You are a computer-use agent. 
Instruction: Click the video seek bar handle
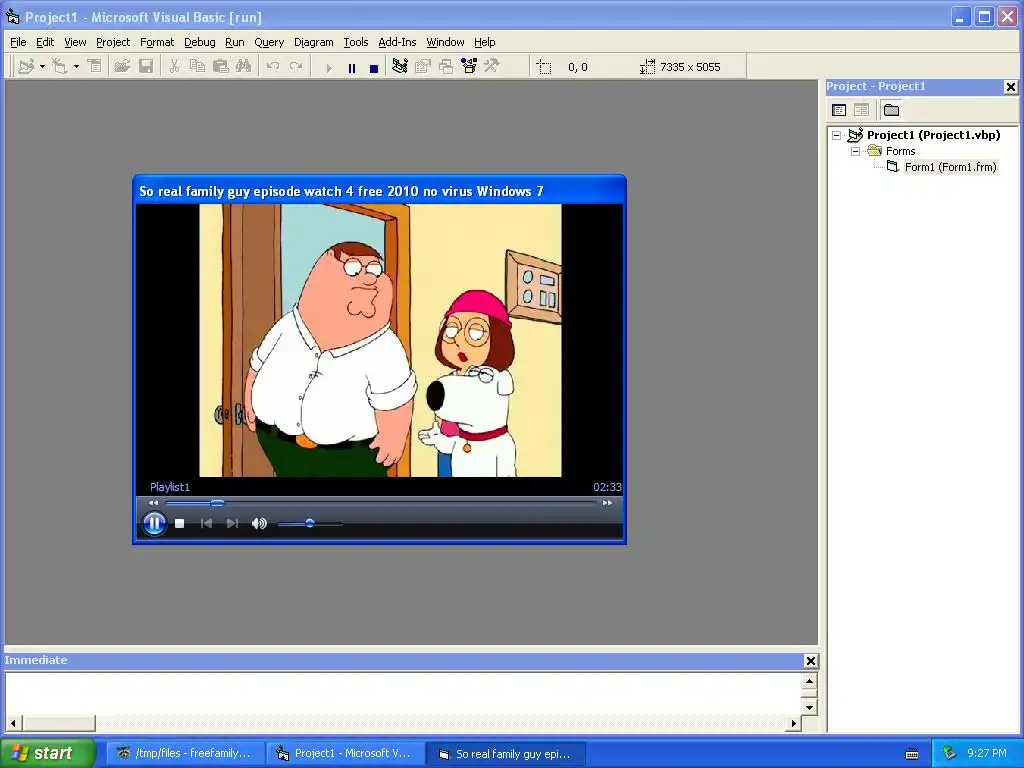[x=217, y=503]
